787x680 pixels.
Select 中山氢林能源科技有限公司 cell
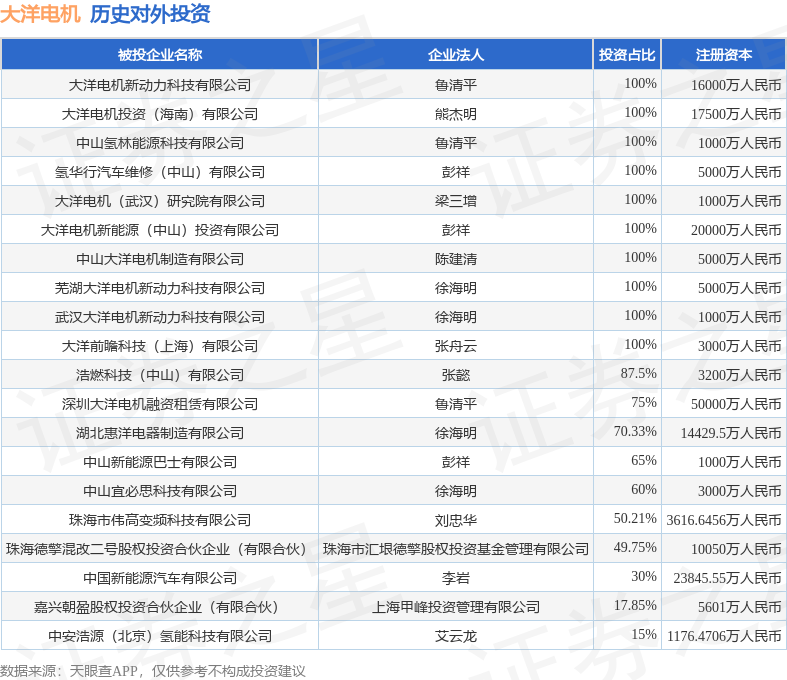coord(160,143)
